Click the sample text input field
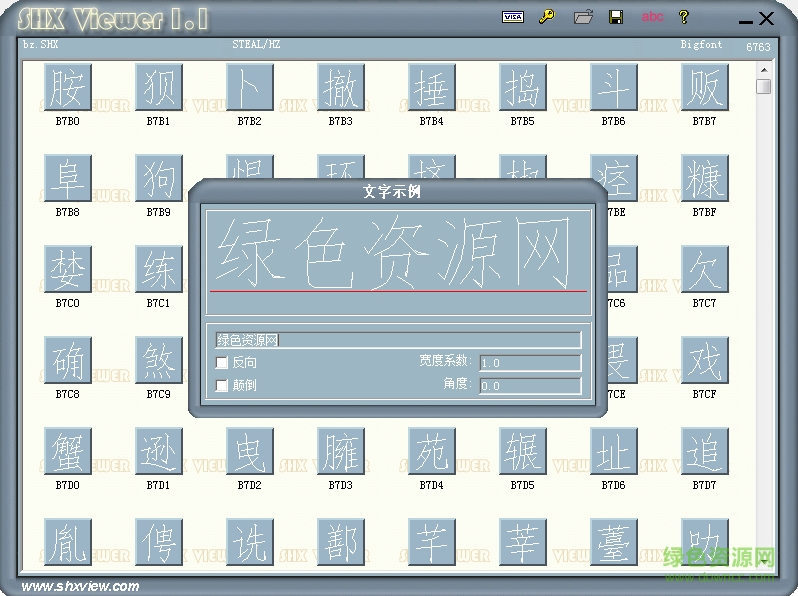The image size is (798, 596). (x=398, y=340)
